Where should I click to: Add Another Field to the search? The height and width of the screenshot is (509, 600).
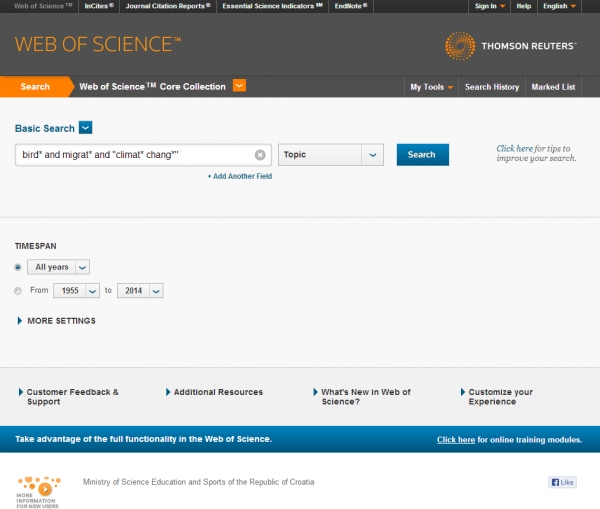click(240, 176)
